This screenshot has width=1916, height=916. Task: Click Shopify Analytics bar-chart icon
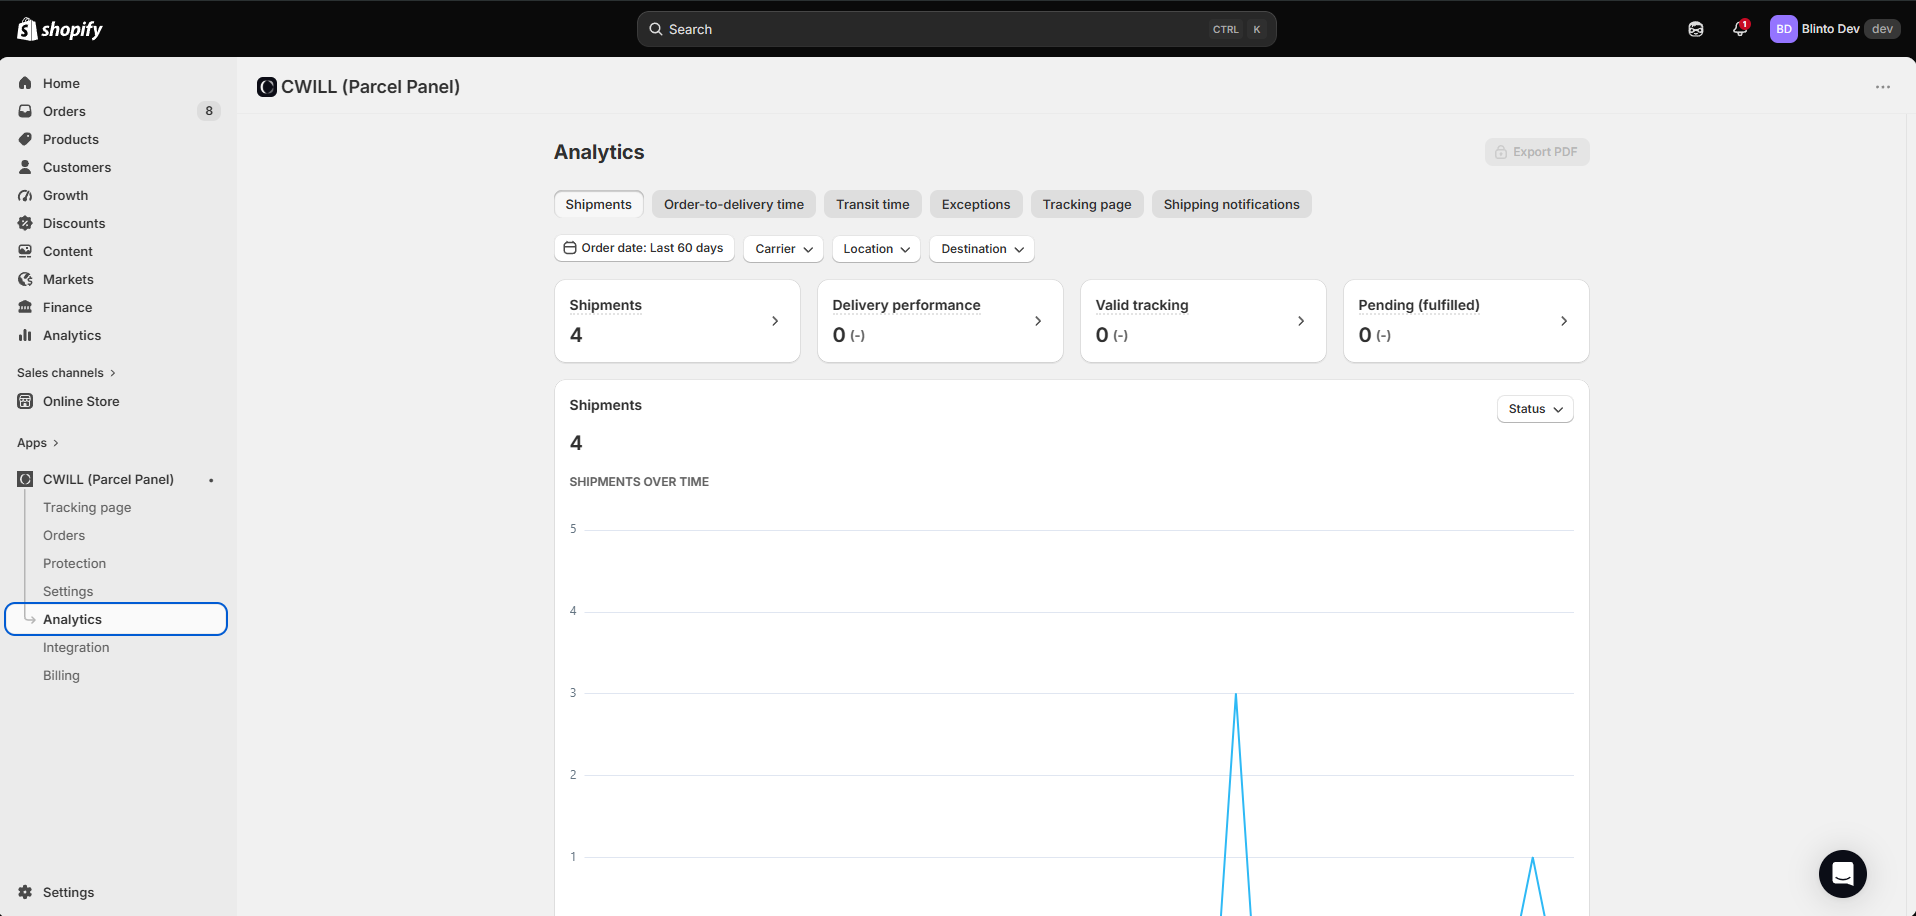pyautogui.click(x=25, y=335)
